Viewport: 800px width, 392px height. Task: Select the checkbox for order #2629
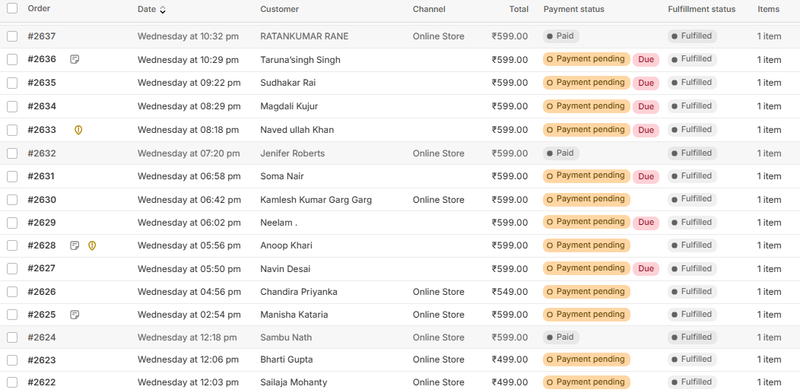[x=12, y=223]
